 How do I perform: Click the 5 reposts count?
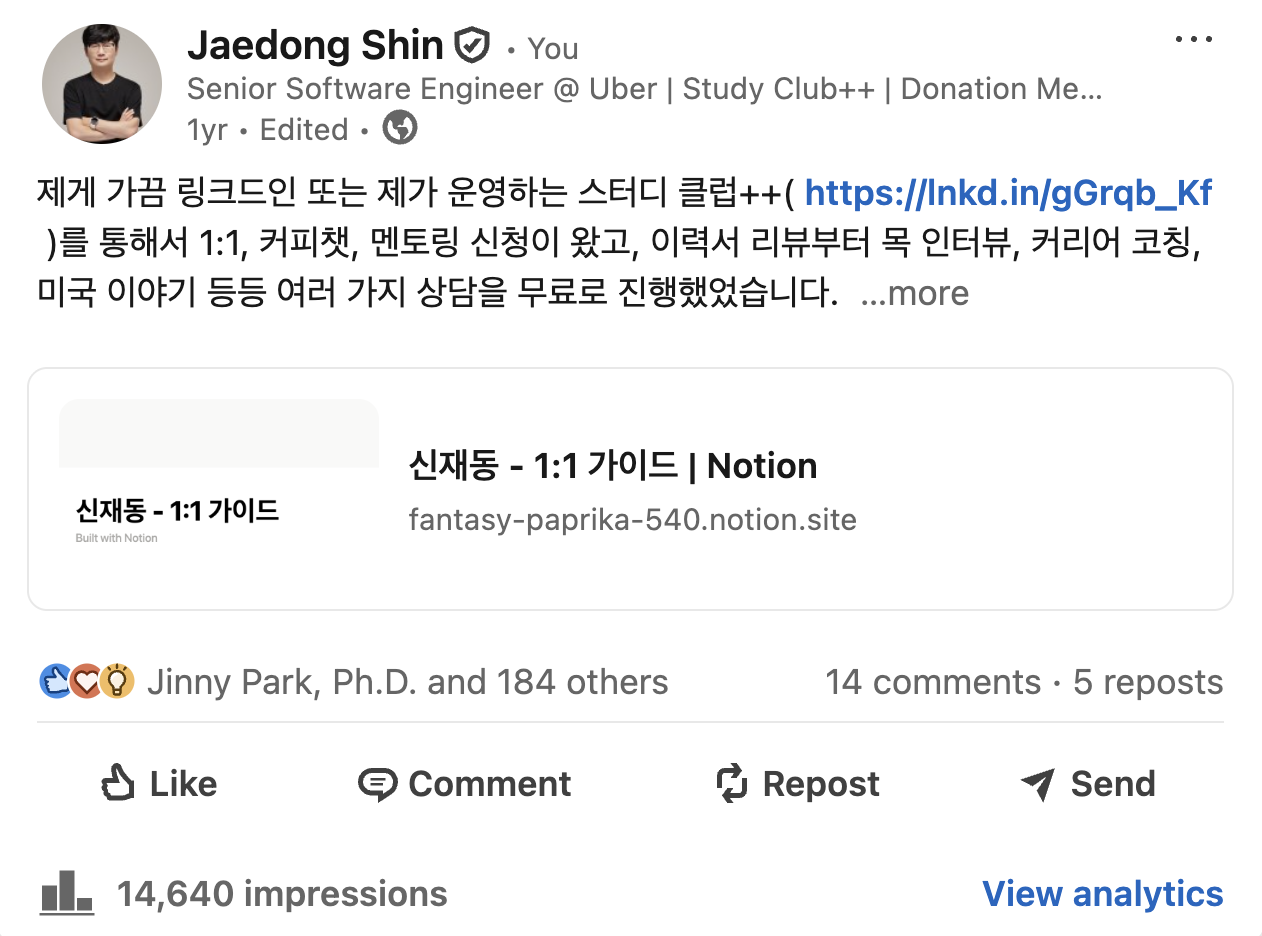pyautogui.click(x=1146, y=681)
